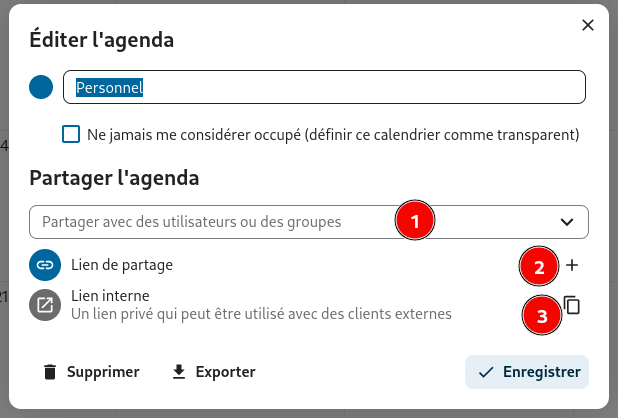Click the download arrow icon beside Exporter
The width and height of the screenshot is (618, 418).
(x=179, y=372)
